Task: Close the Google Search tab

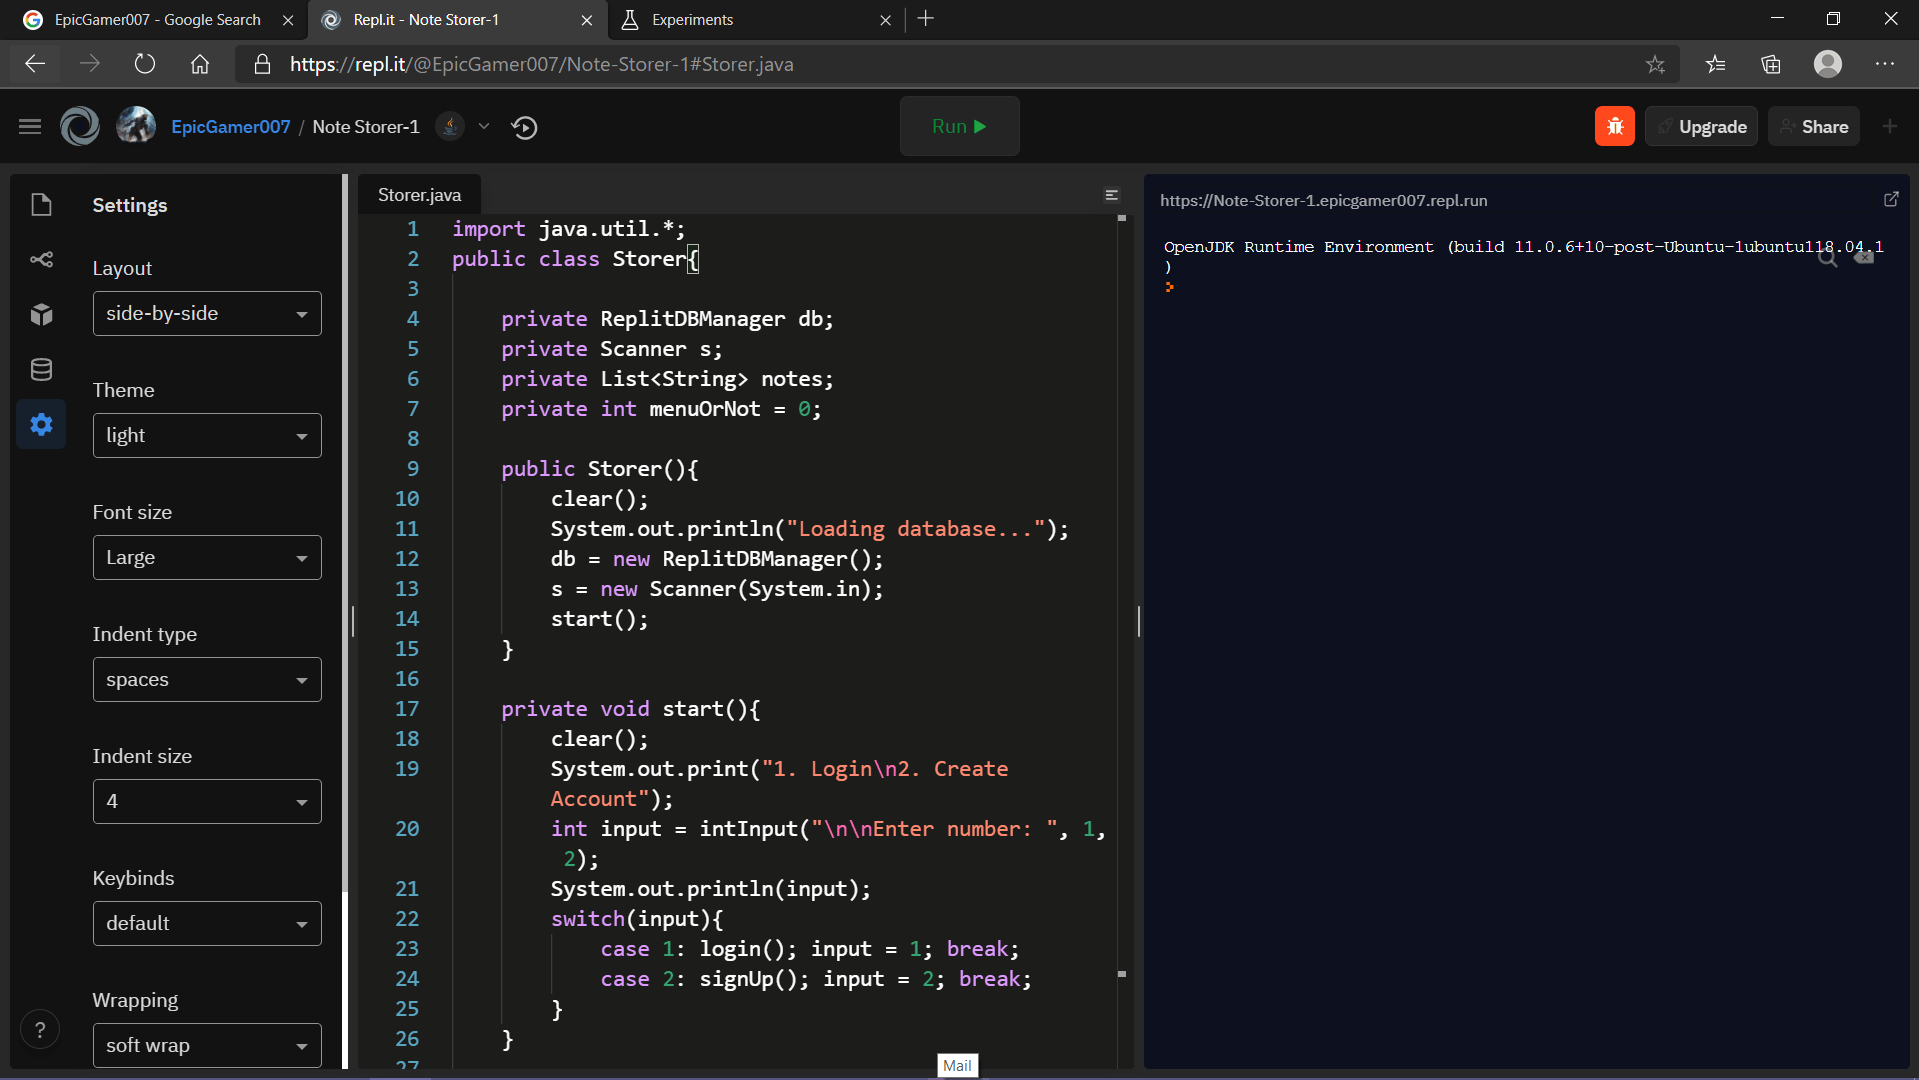Action: pyautogui.click(x=288, y=20)
